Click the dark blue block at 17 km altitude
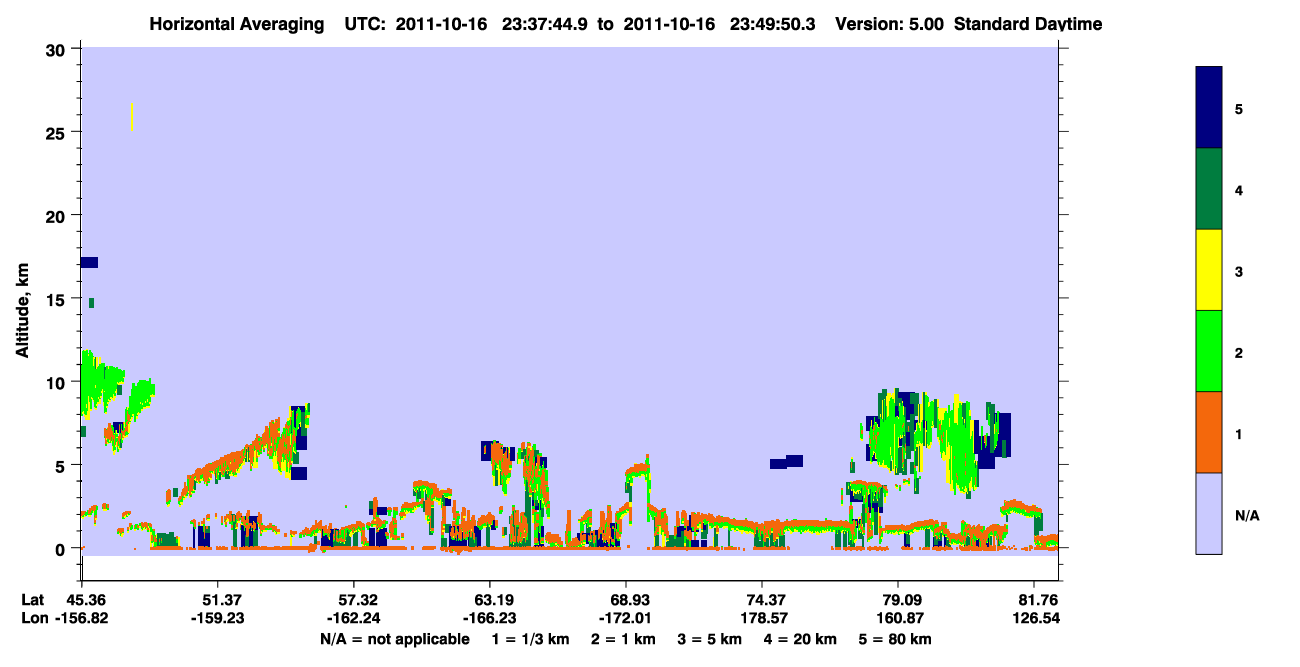This screenshot has width=1300, height=667. (x=89, y=262)
